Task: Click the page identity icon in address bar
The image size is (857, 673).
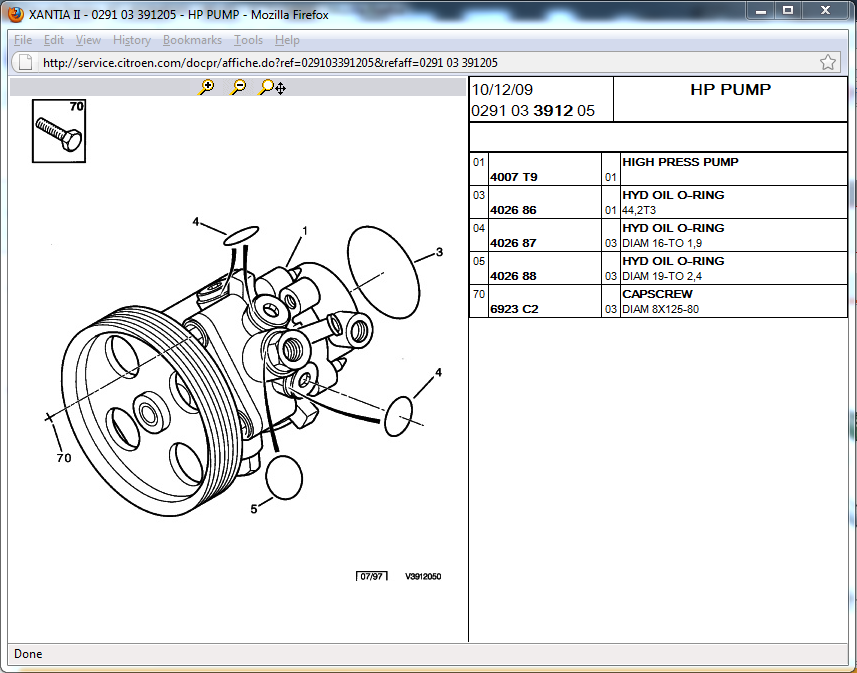Action: point(25,62)
